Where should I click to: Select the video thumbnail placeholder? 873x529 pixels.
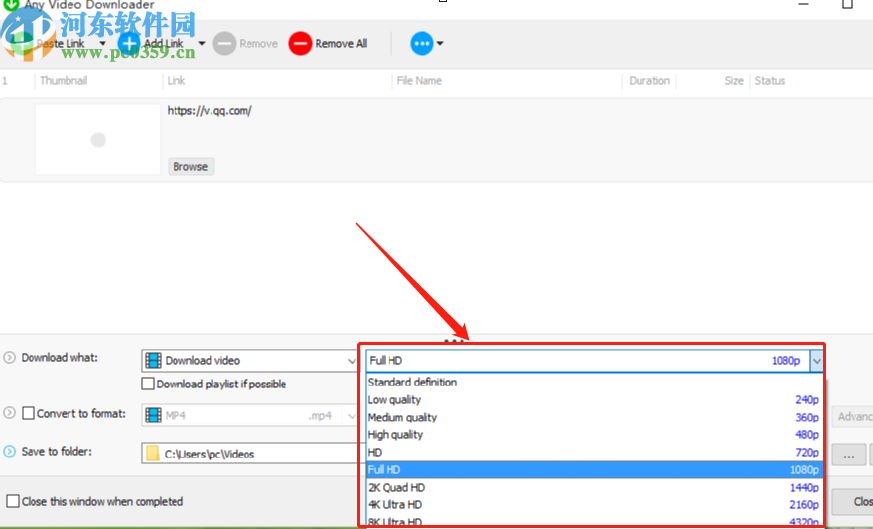(x=98, y=139)
